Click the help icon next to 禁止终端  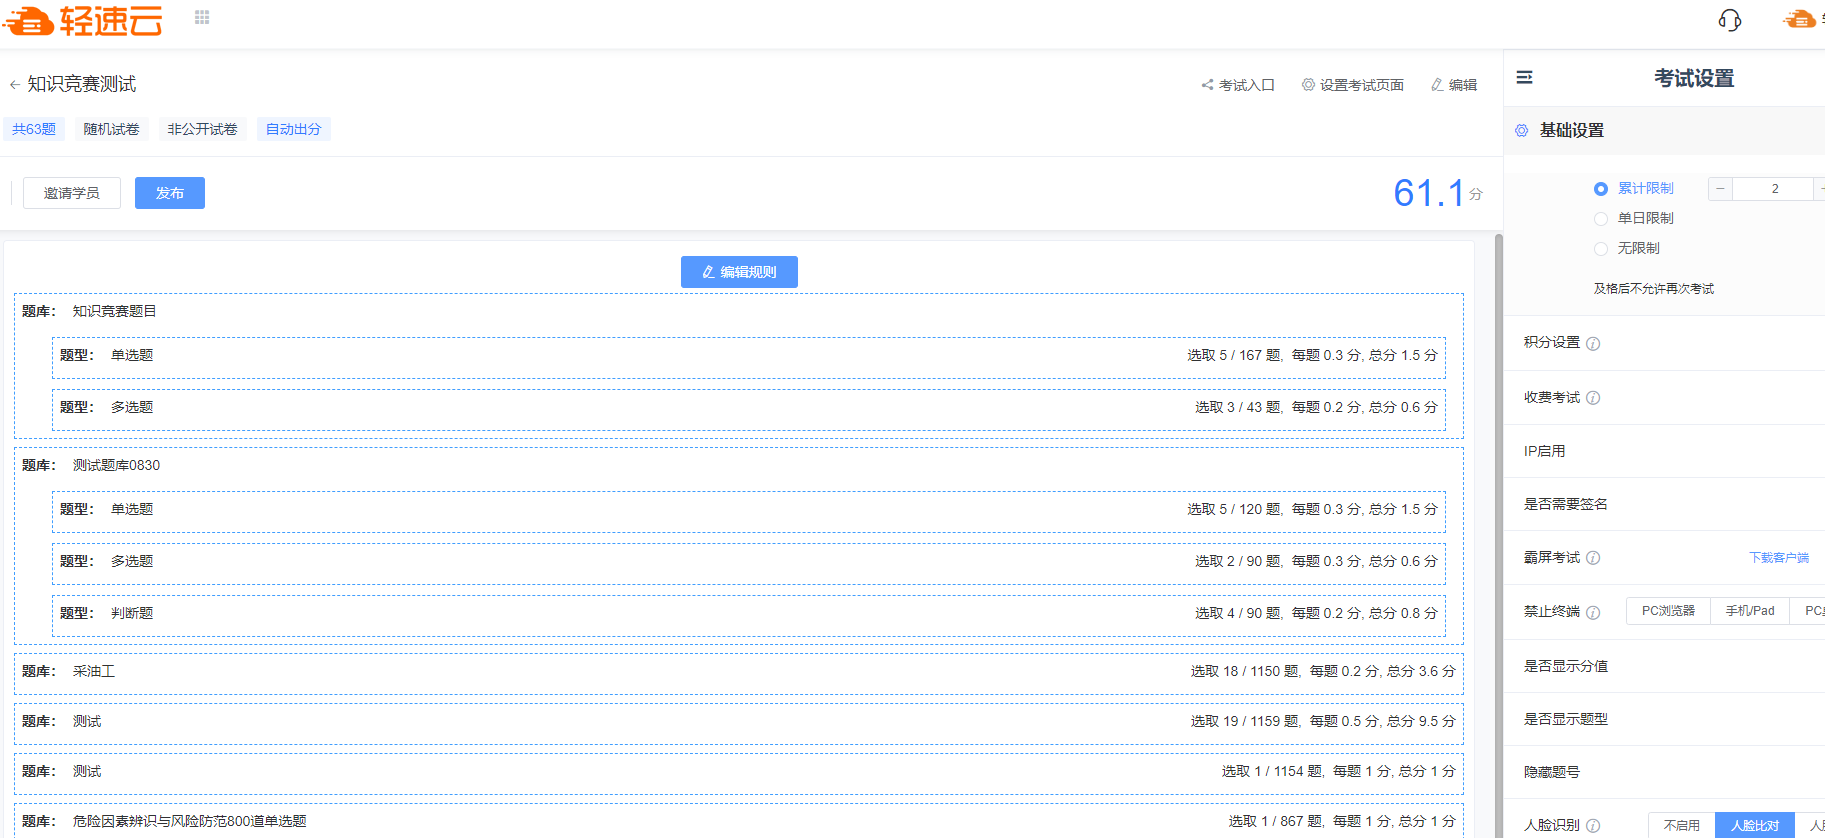point(1593,612)
